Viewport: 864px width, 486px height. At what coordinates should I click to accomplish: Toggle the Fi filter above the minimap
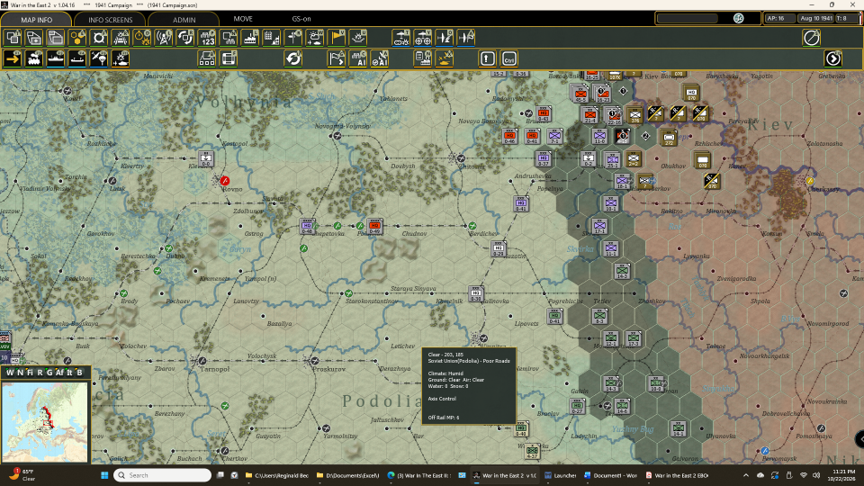tap(30, 372)
